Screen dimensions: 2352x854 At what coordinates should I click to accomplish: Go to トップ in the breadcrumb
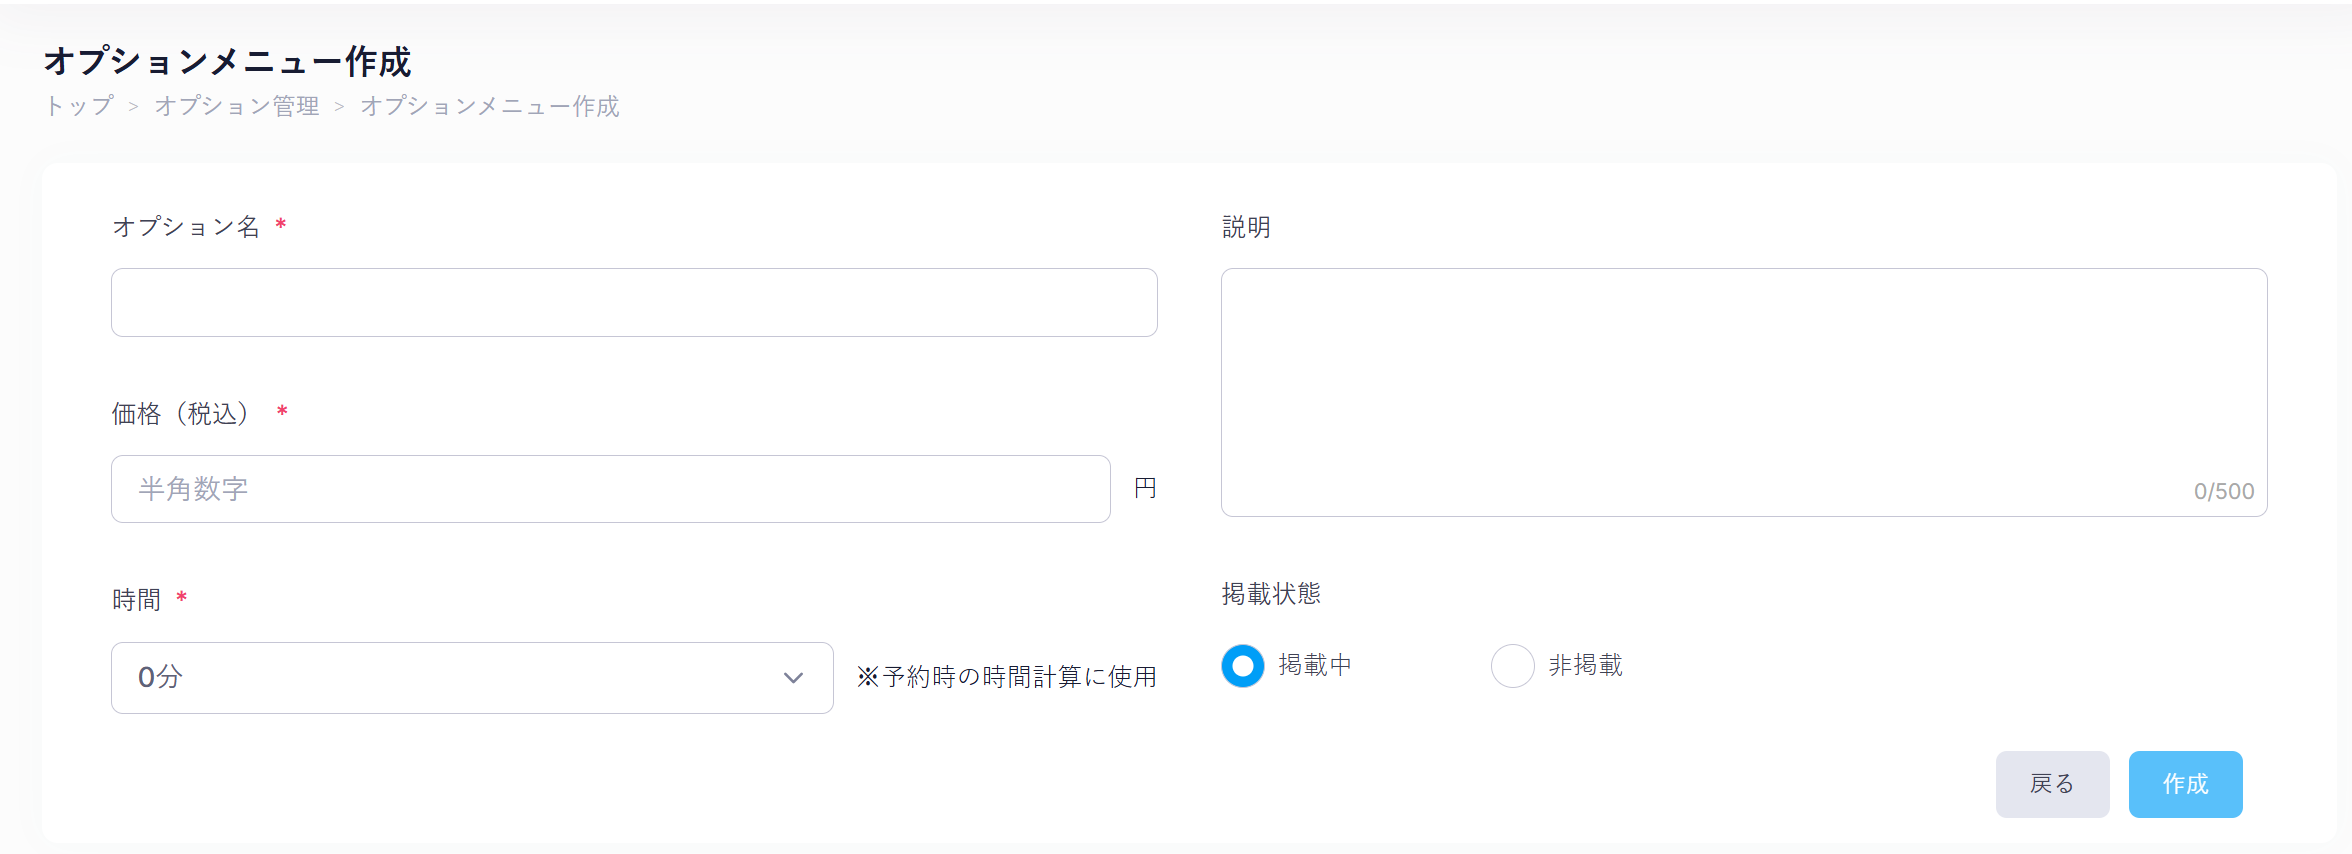tap(79, 106)
